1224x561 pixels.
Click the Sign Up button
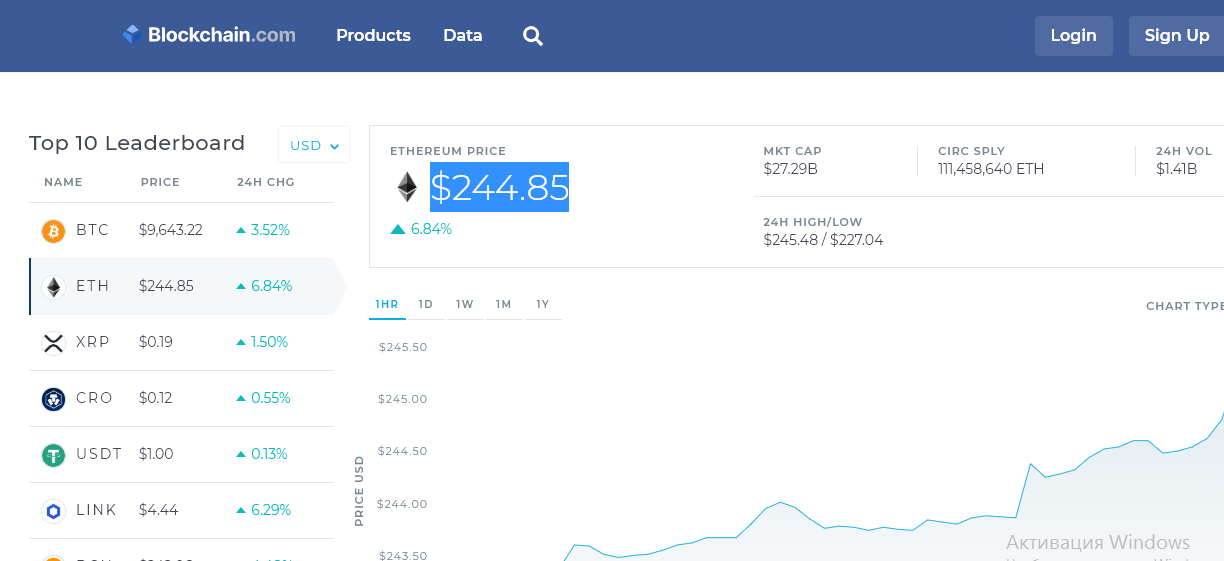(x=1177, y=36)
